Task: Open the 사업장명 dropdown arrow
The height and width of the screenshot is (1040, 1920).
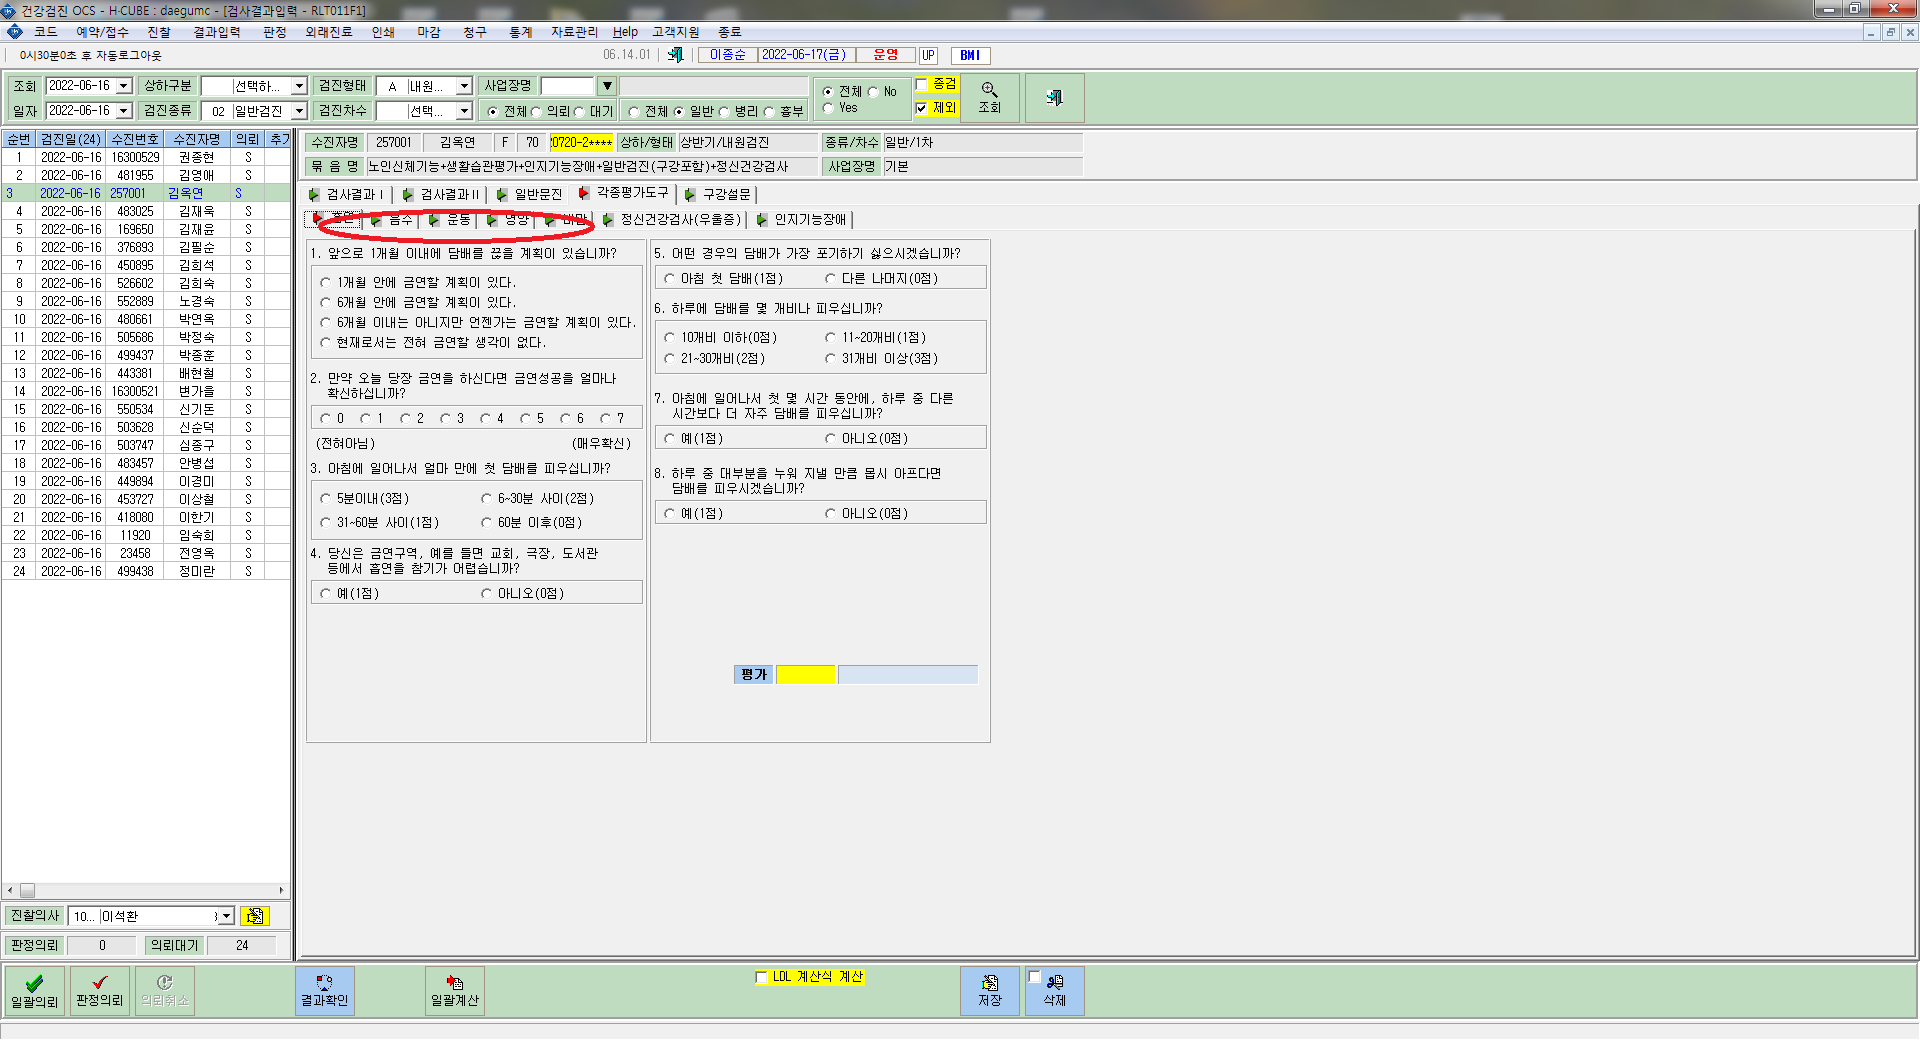Action: pos(607,86)
